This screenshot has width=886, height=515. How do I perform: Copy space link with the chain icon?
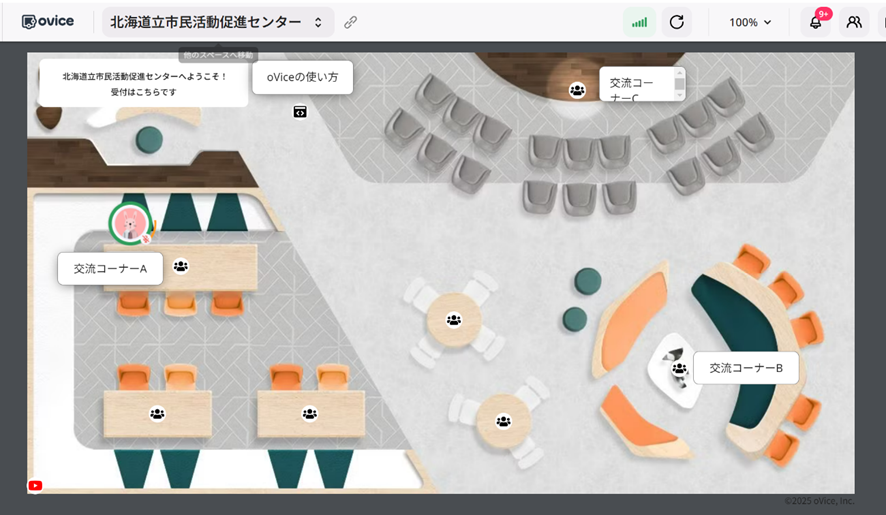pos(350,22)
